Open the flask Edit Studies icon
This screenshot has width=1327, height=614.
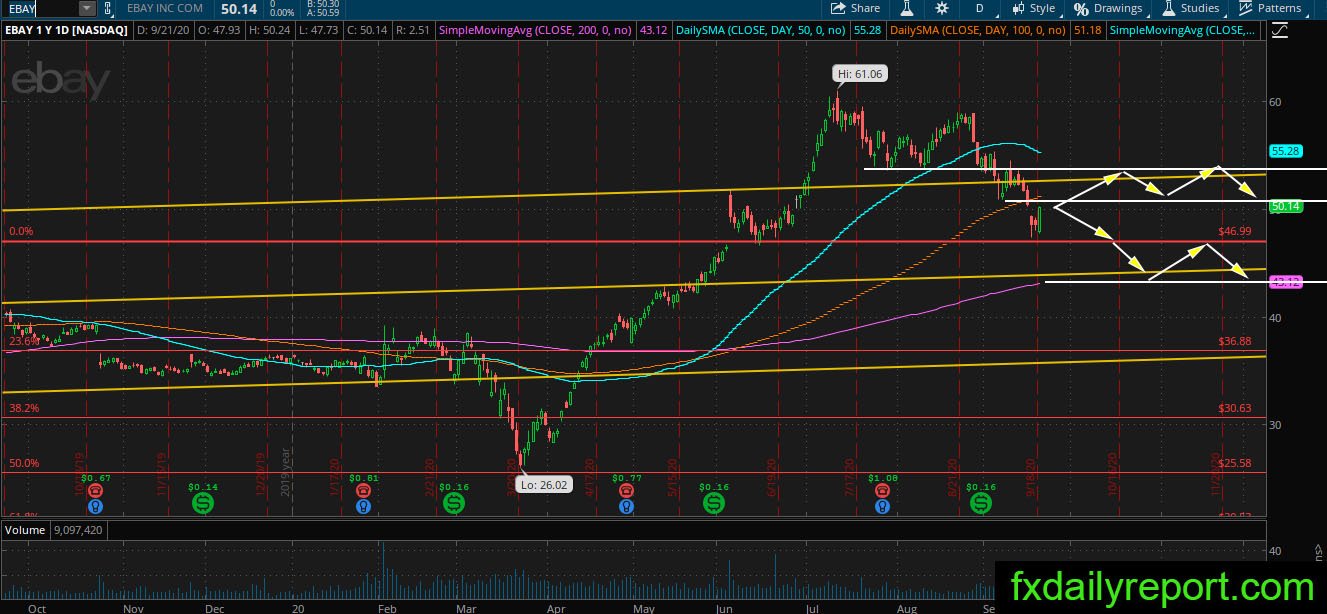[907, 8]
